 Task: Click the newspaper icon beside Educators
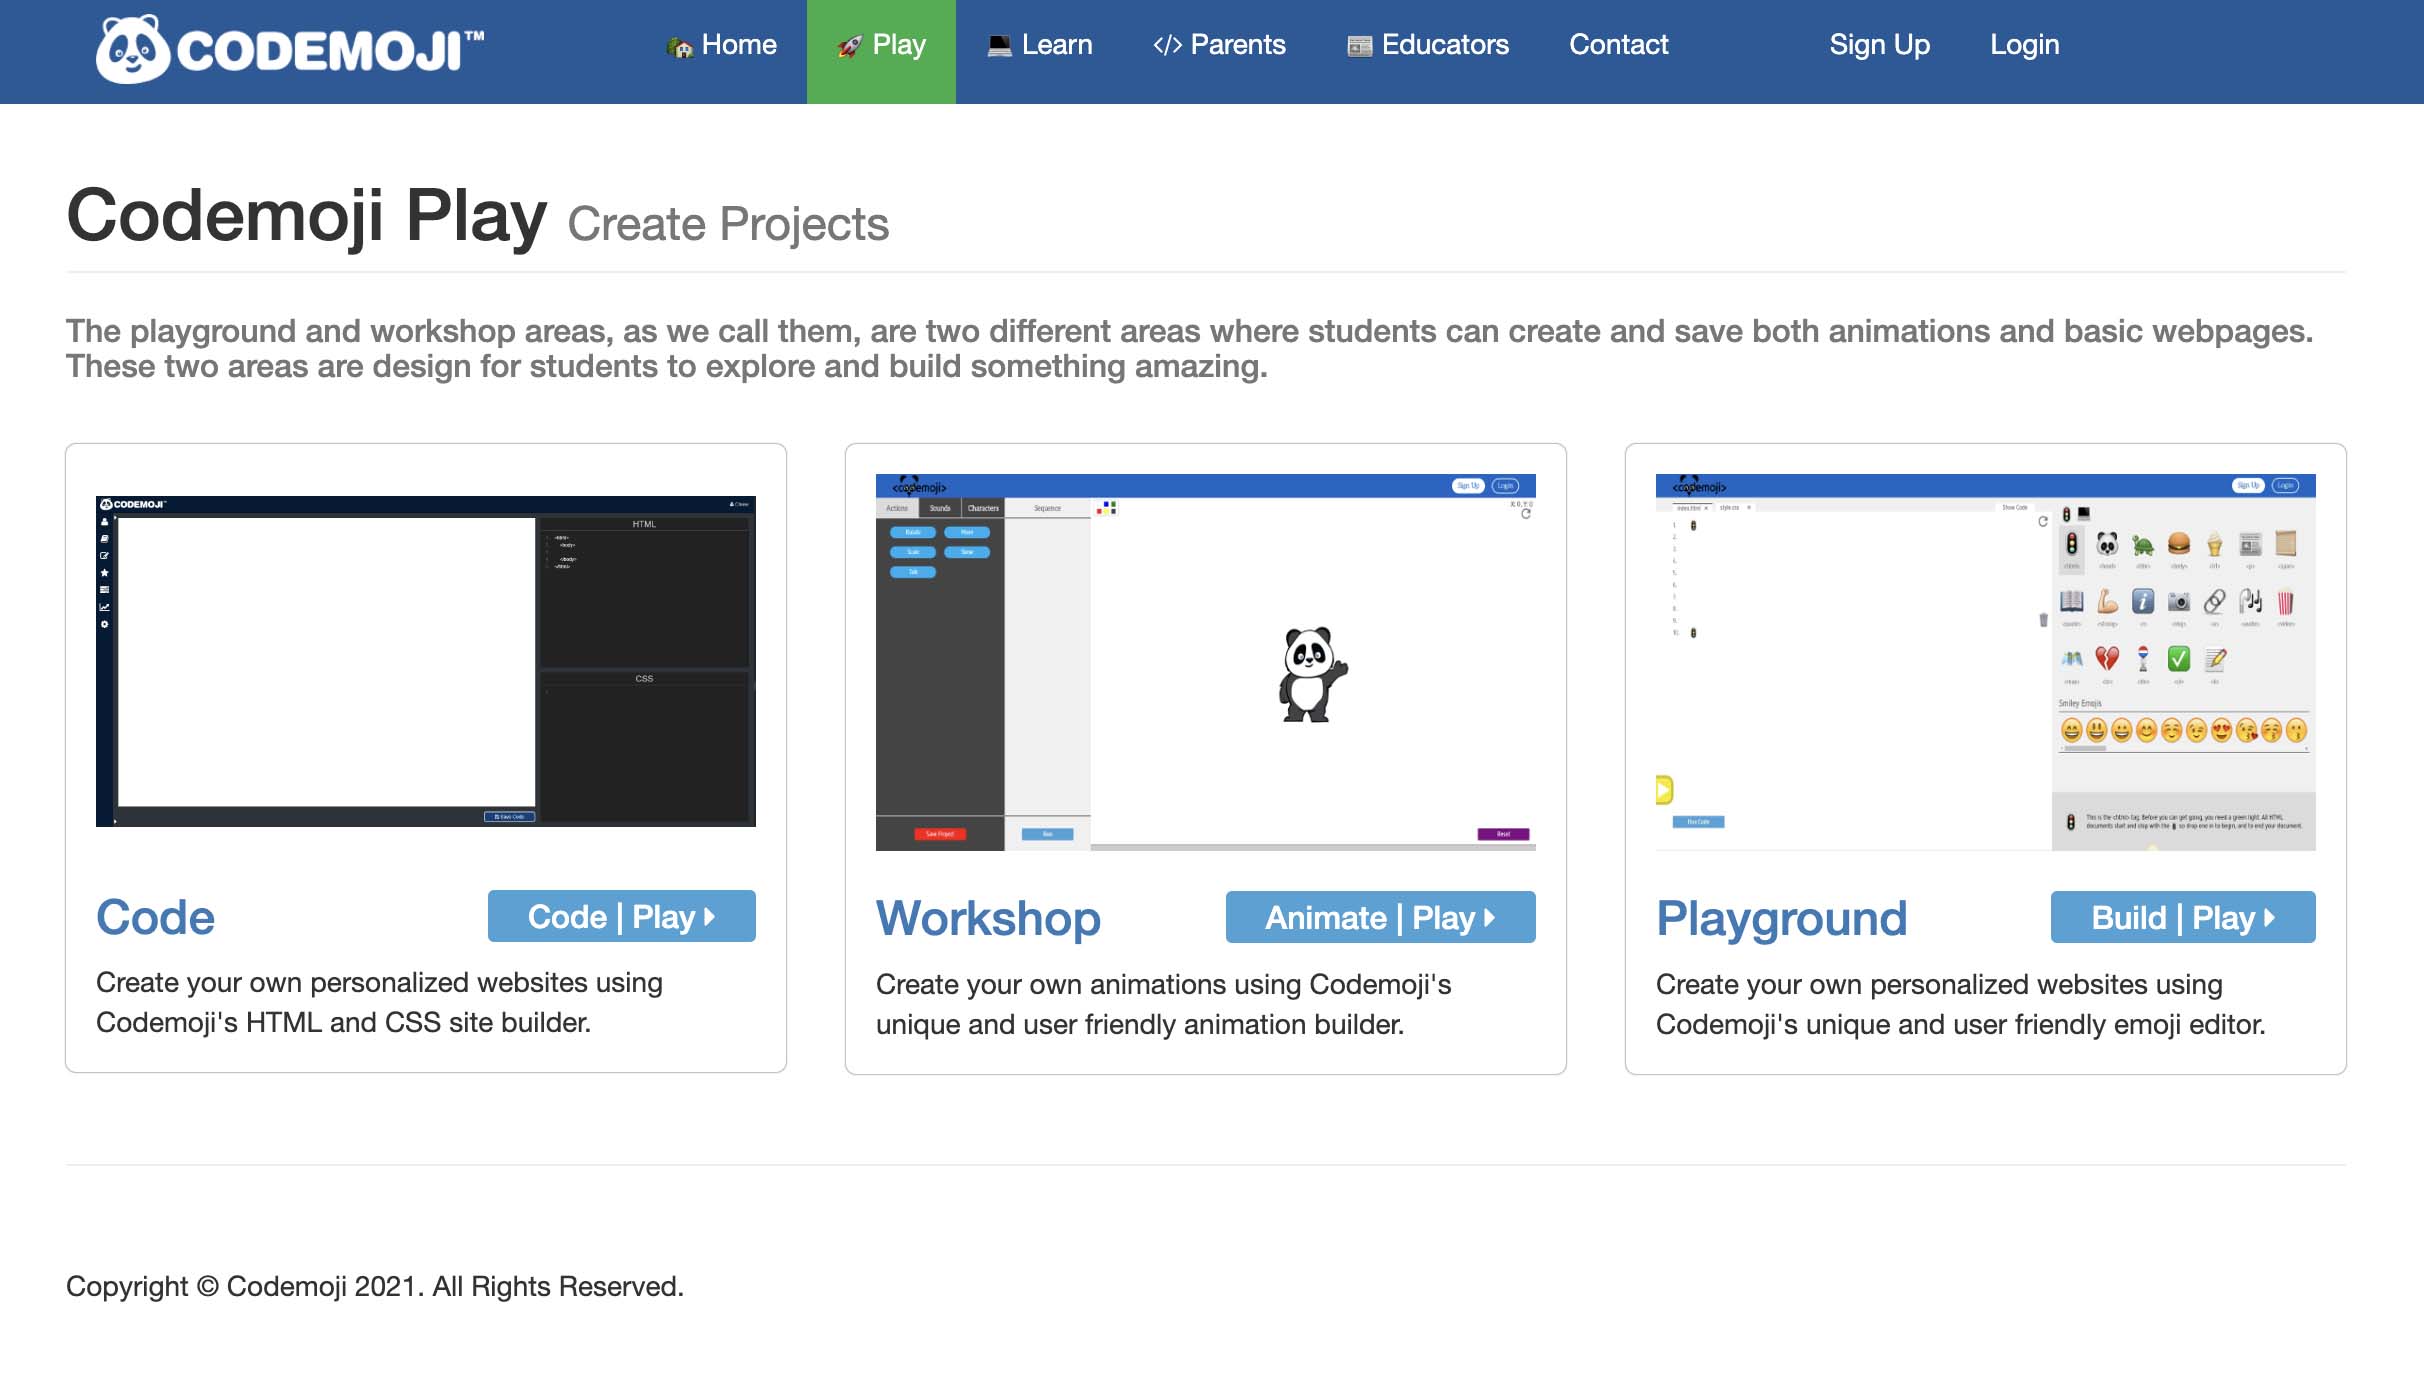tap(1359, 46)
